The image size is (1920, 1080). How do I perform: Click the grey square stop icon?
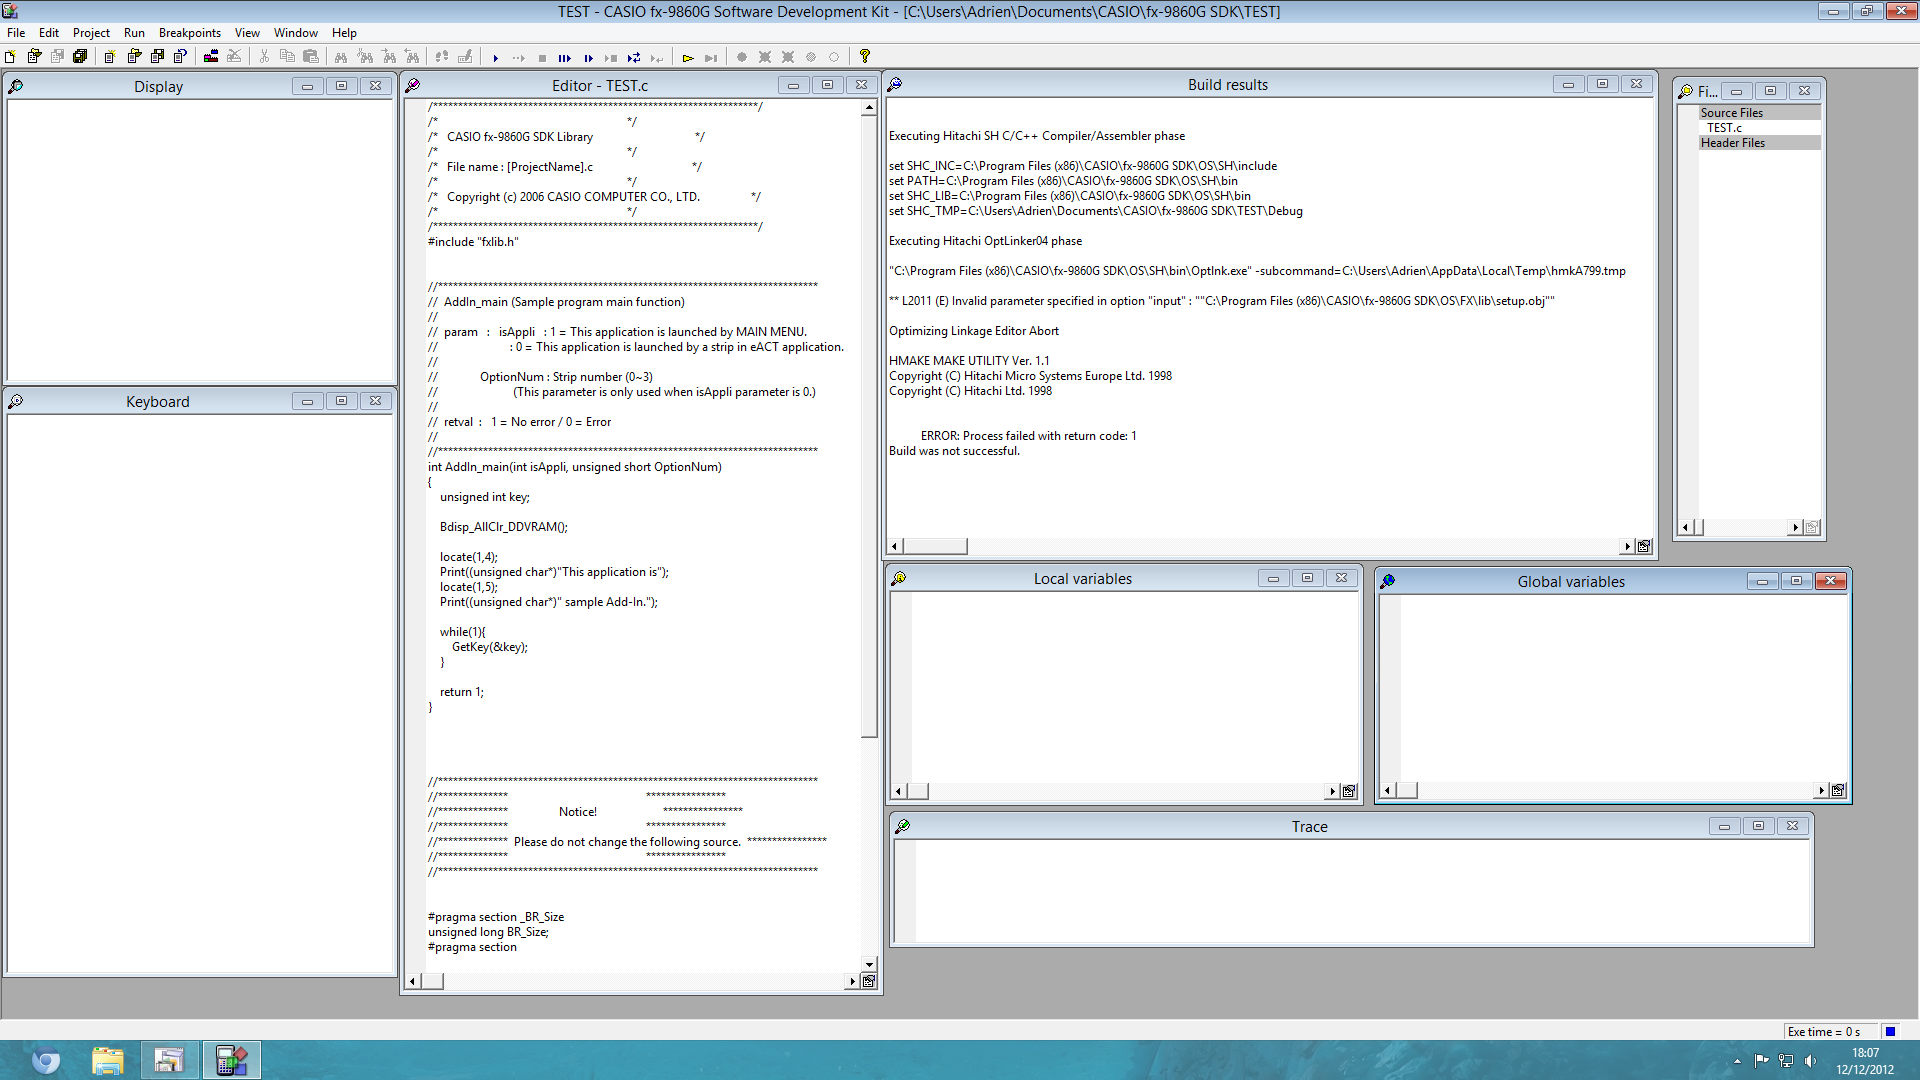coord(542,58)
